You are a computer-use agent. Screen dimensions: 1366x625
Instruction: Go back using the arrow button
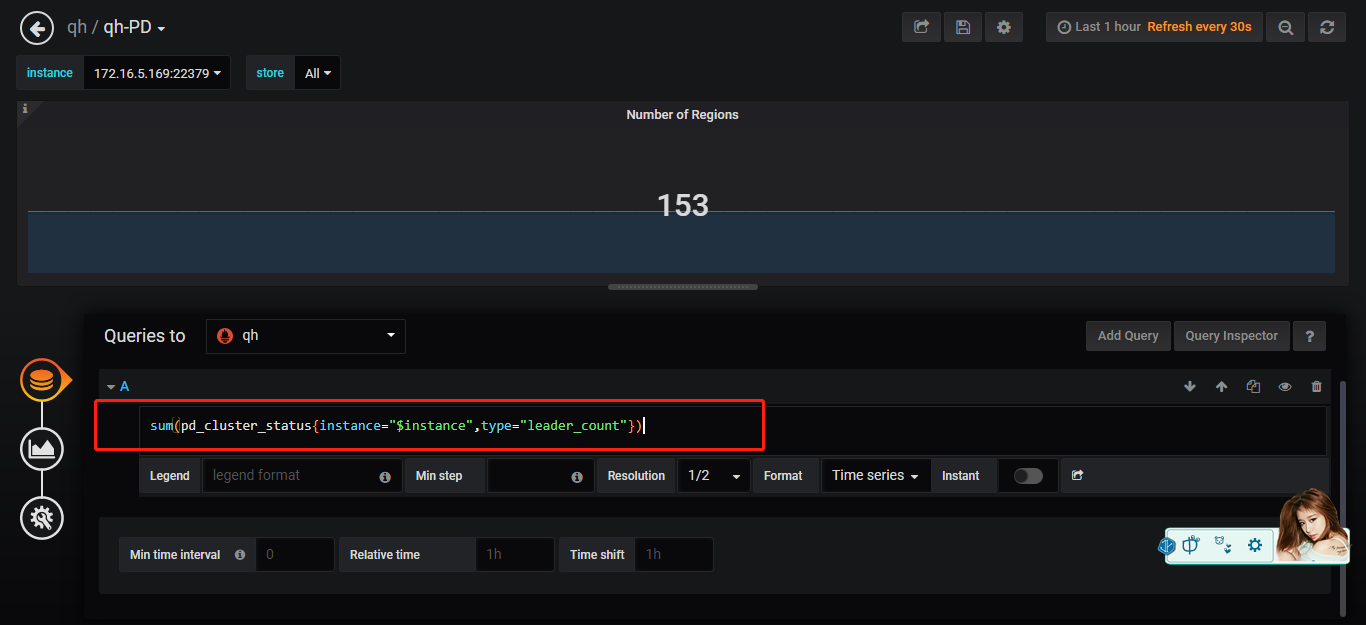click(37, 28)
